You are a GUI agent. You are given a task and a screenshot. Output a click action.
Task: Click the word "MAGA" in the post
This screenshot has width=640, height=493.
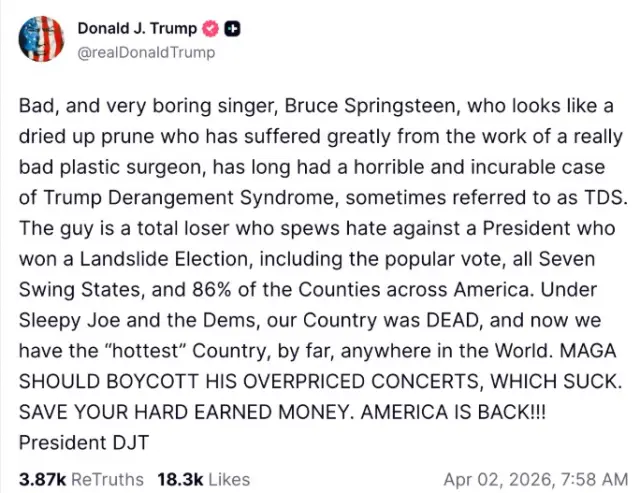tap(586, 352)
